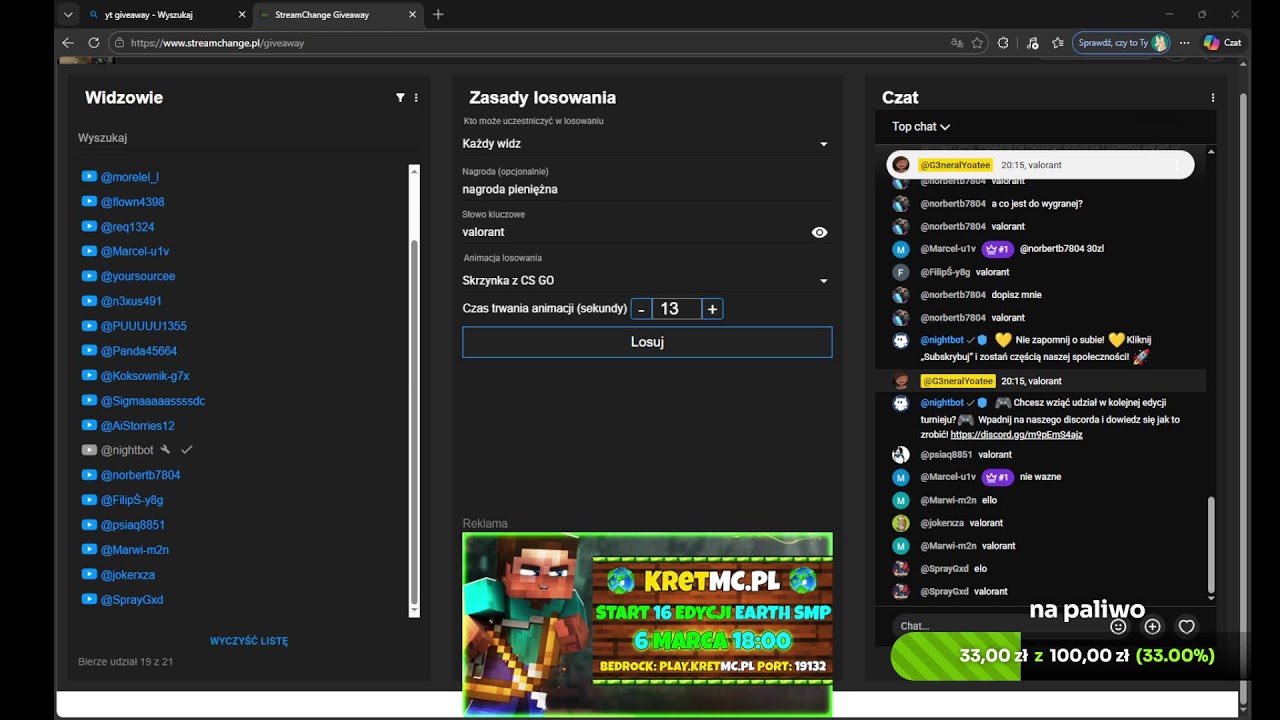Open the Widzowie panel three-dot menu
This screenshot has width=1280, height=720.
tap(416, 98)
